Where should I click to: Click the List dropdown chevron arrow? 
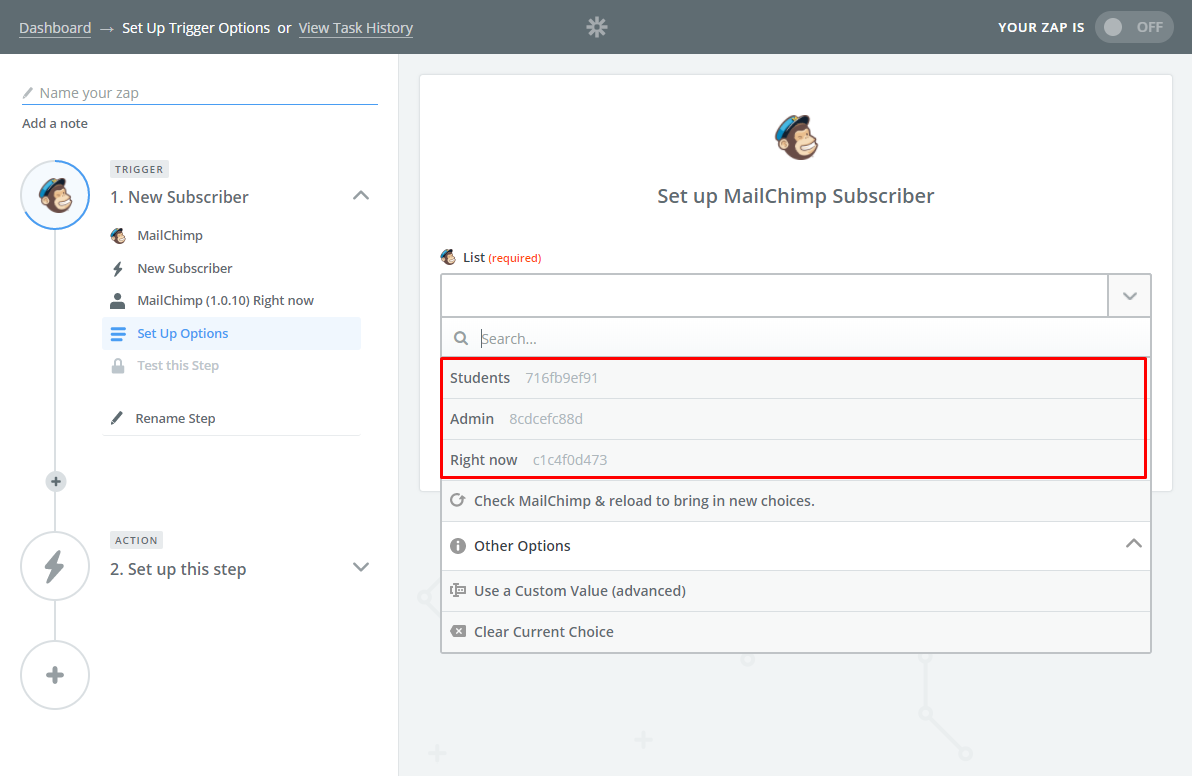coord(1130,296)
